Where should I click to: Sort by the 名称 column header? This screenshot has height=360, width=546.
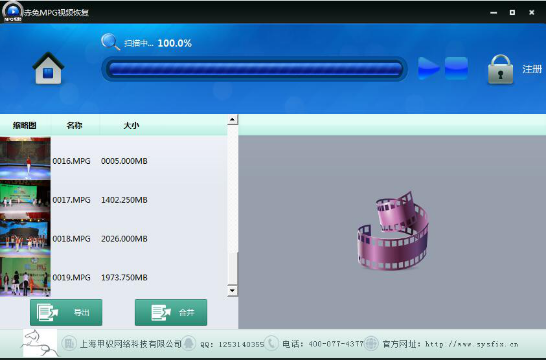75,125
